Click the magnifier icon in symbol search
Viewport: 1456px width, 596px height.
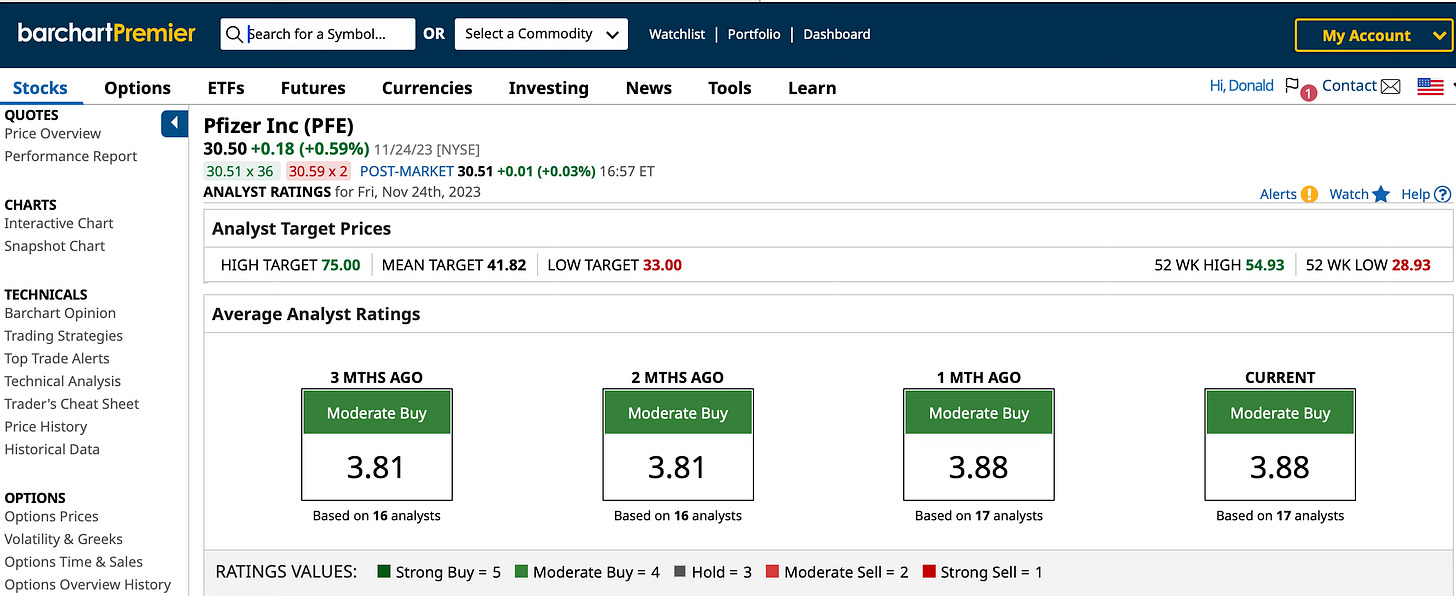(x=234, y=34)
